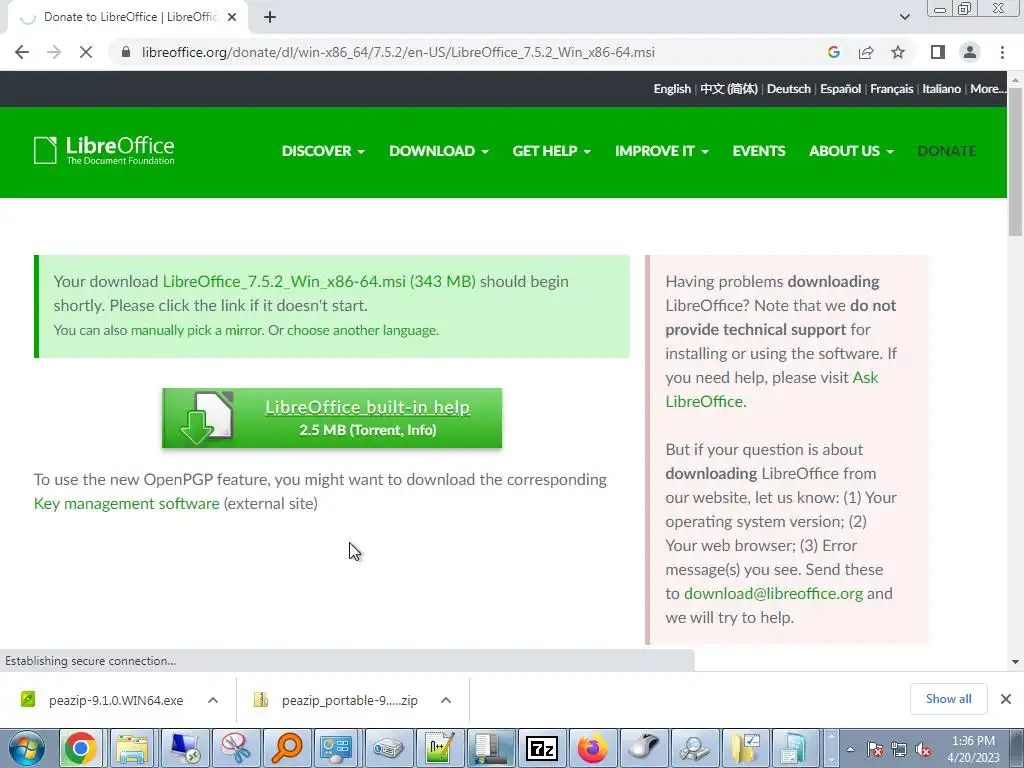Click the Torrent link on help button
This screenshot has height=768, width=1024.
pos(377,430)
